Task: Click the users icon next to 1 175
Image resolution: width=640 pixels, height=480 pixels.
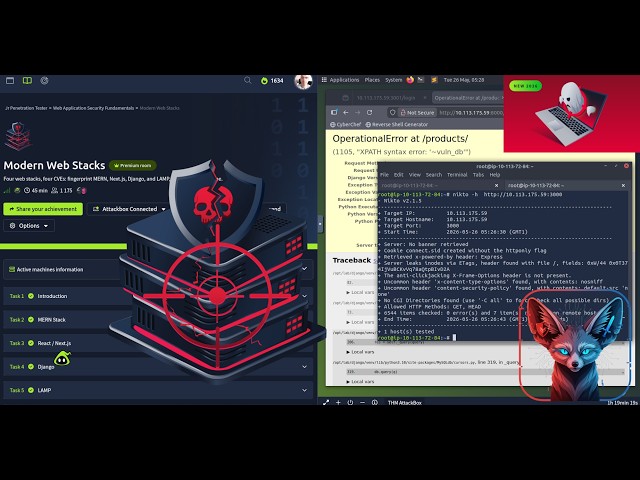Action: tap(55, 190)
